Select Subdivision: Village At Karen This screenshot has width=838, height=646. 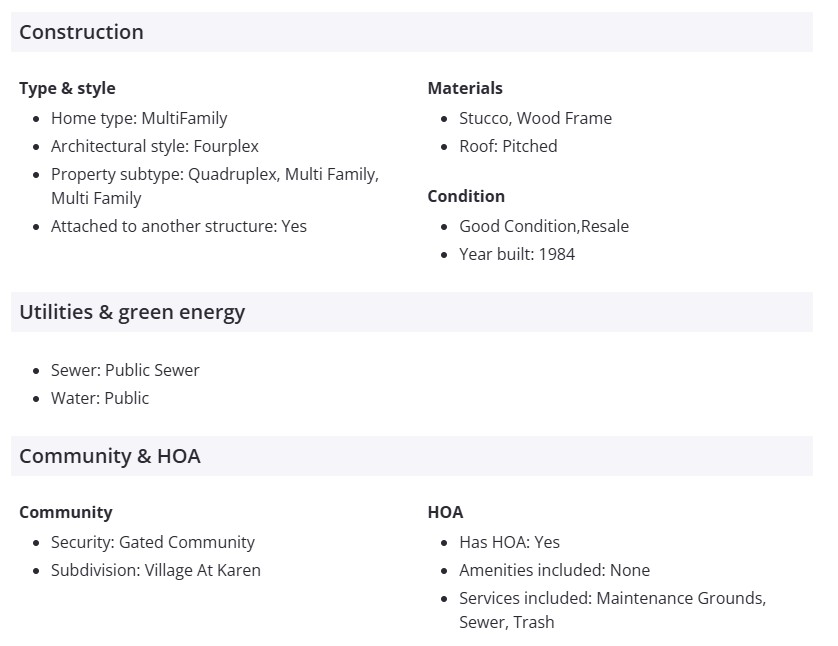coord(155,570)
